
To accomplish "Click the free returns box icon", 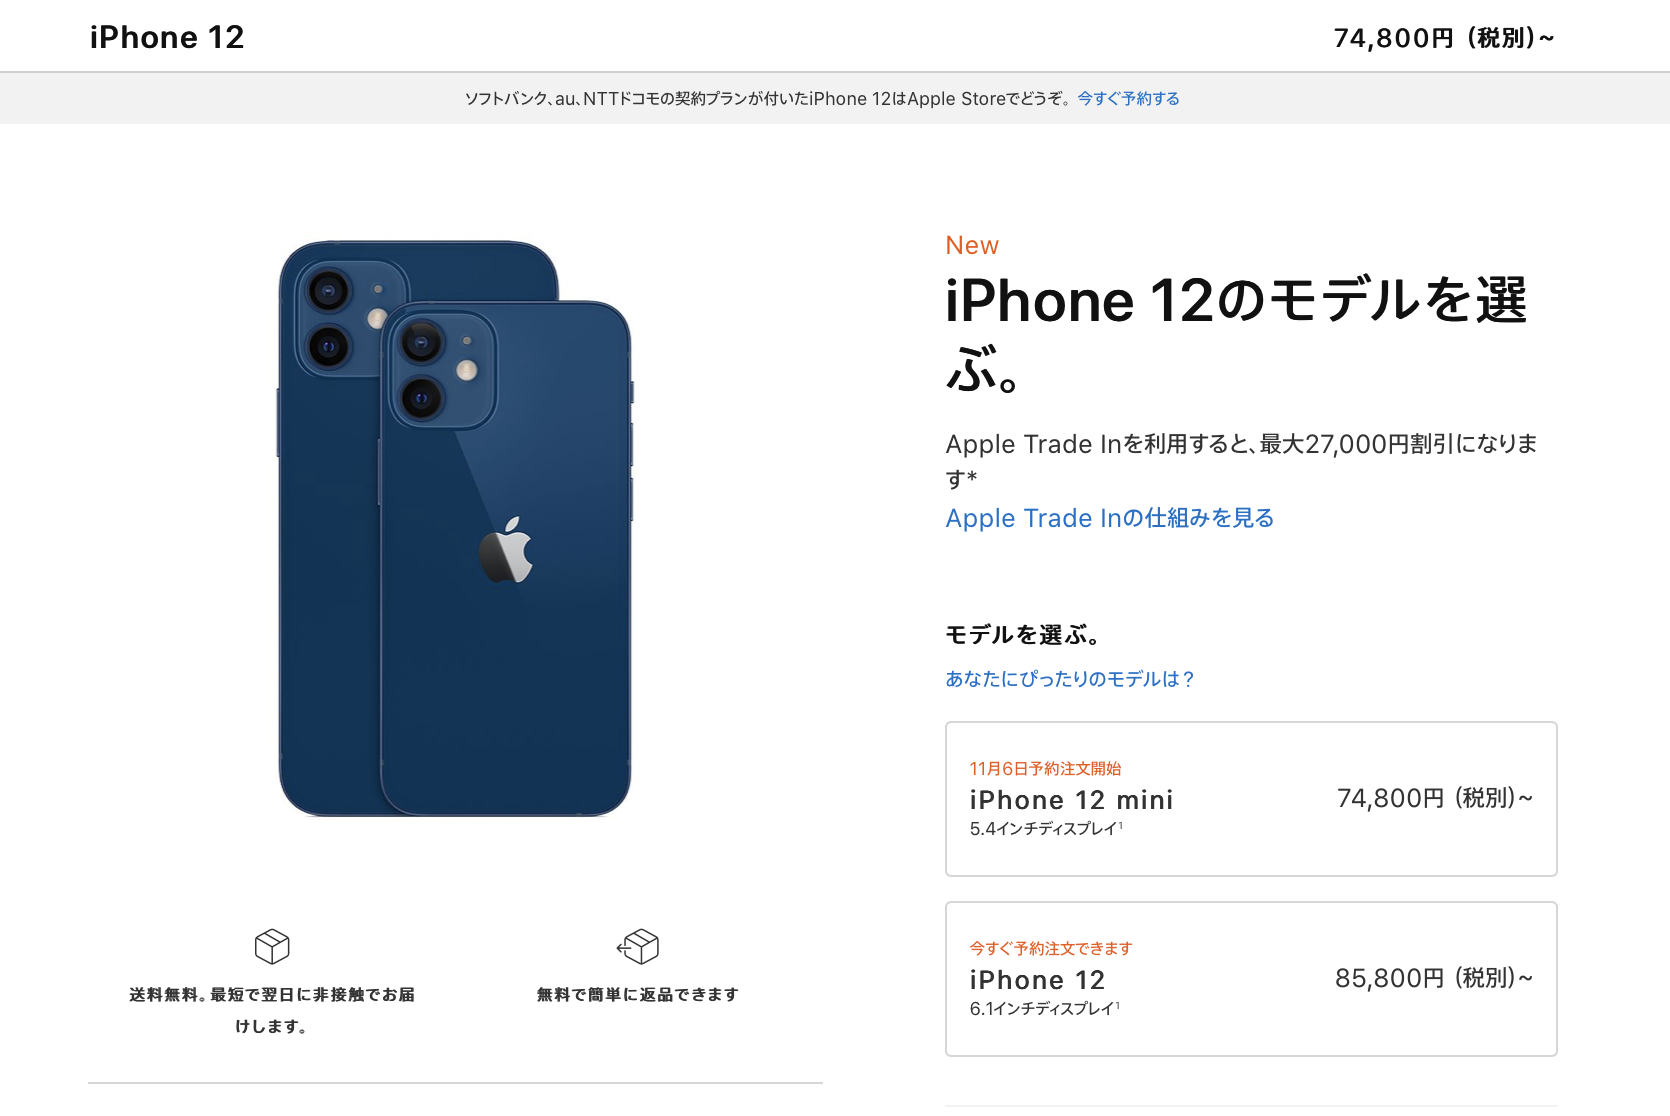I will point(638,946).
